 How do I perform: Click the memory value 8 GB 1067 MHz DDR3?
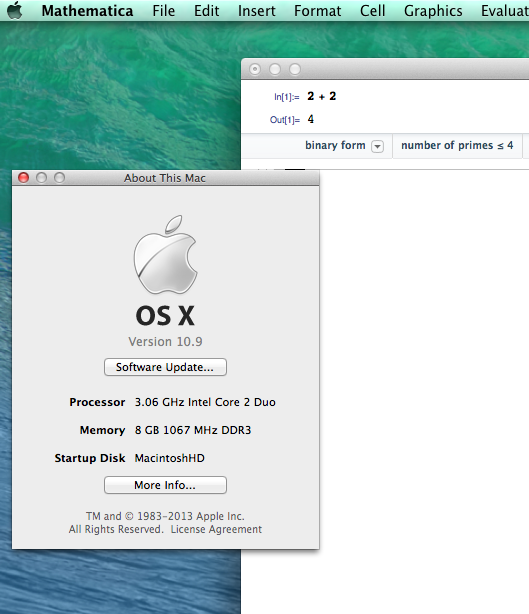click(x=193, y=430)
